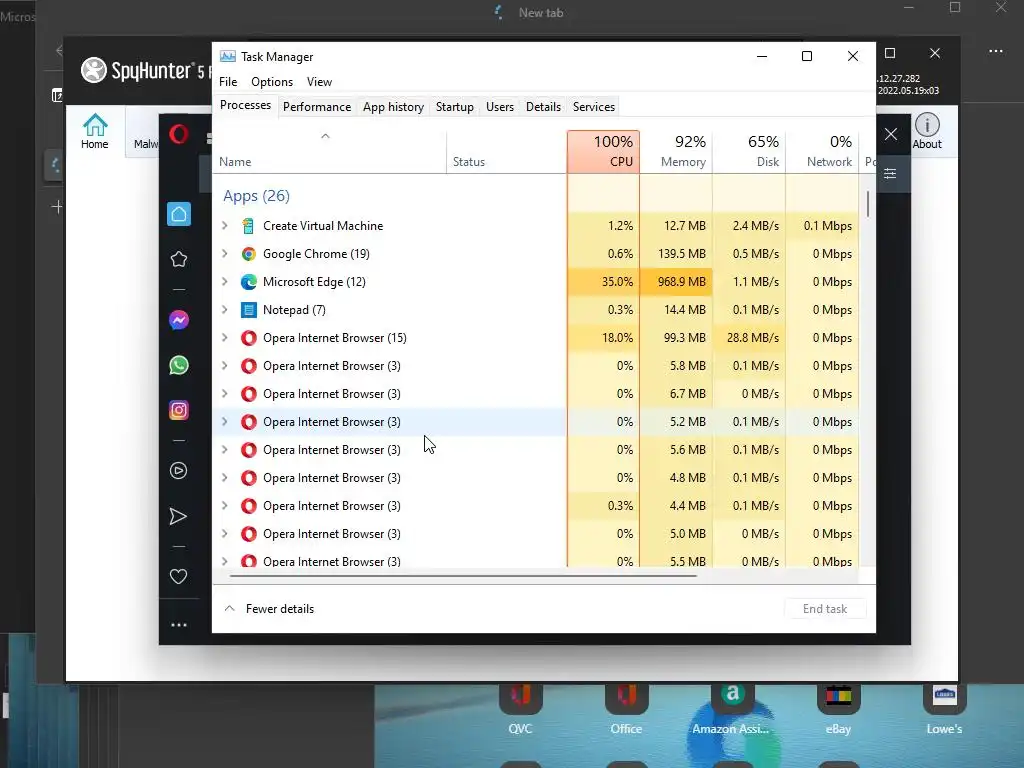Expand Google Chrome (19) process group
Image resolution: width=1024 pixels, height=768 pixels.
click(x=225, y=254)
